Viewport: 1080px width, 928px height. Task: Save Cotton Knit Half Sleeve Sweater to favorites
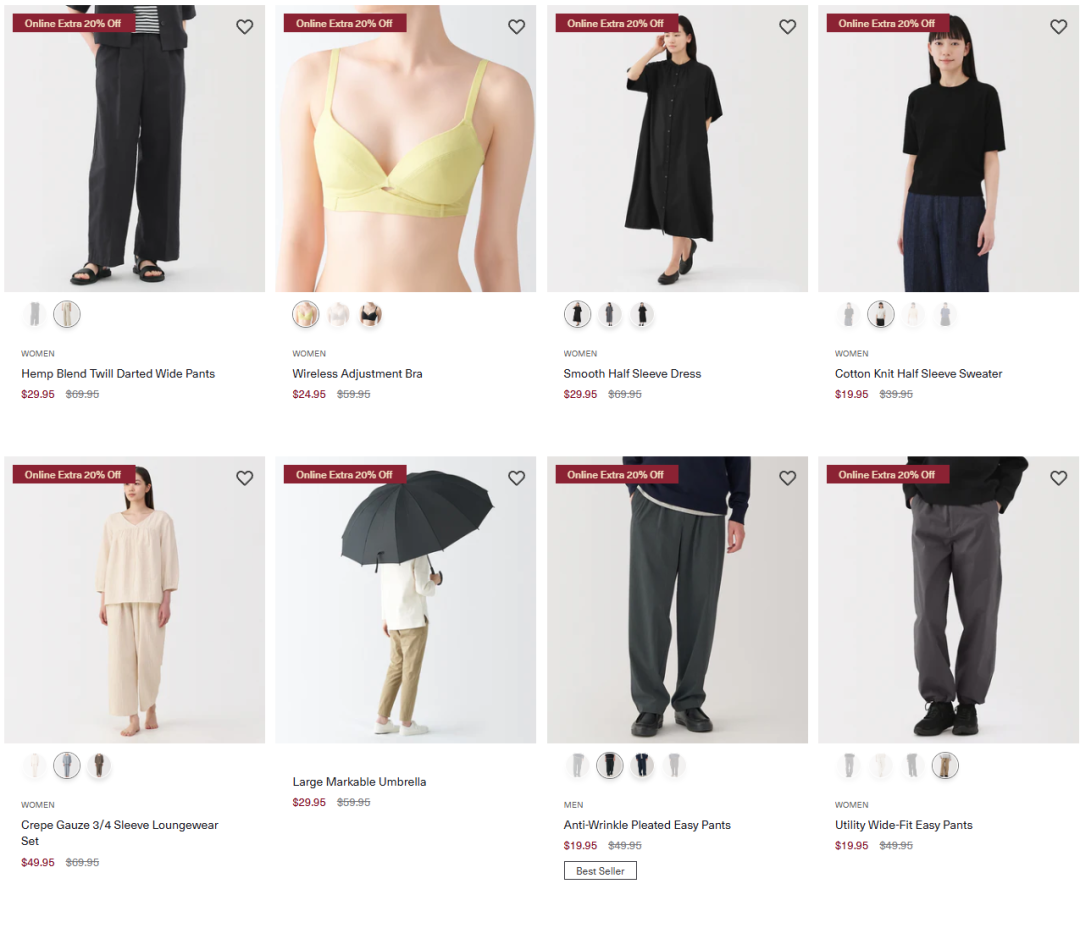pos(1059,27)
